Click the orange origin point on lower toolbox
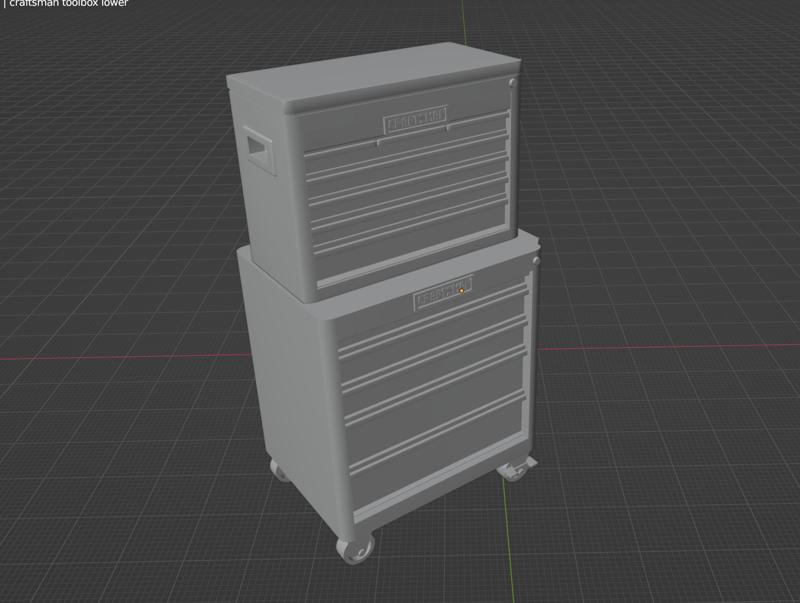Viewport: 800px width, 603px height. (462, 291)
